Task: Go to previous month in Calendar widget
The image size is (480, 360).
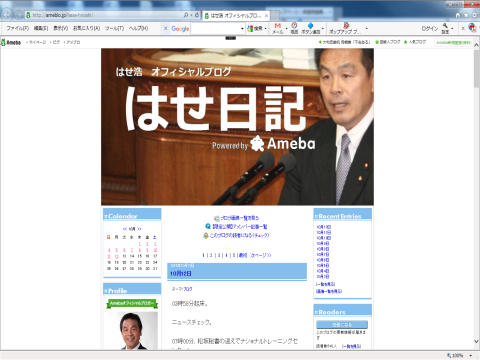Action: pos(125,229)
